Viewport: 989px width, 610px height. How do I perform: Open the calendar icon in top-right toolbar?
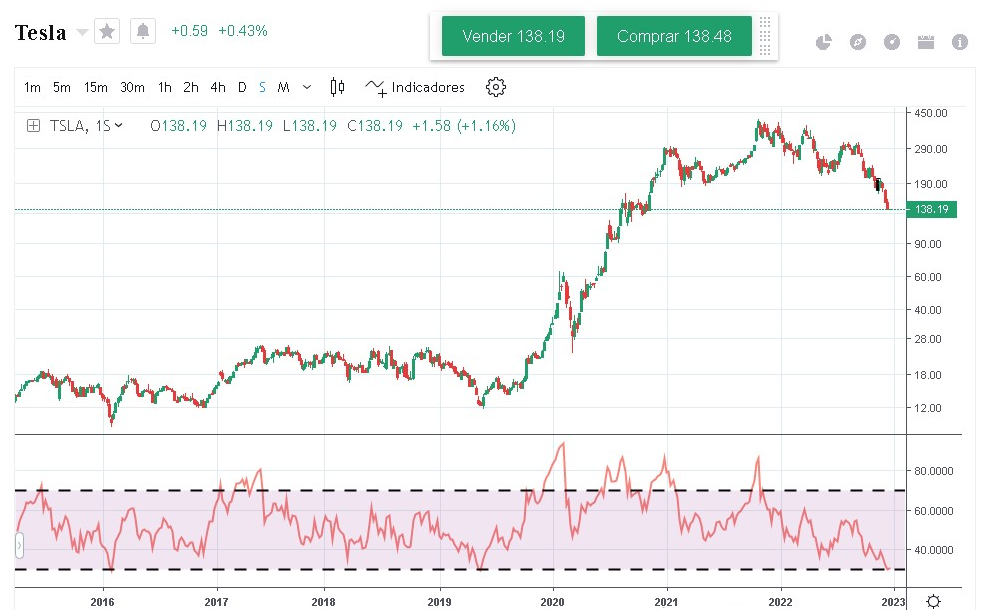(x=925, y=42)
